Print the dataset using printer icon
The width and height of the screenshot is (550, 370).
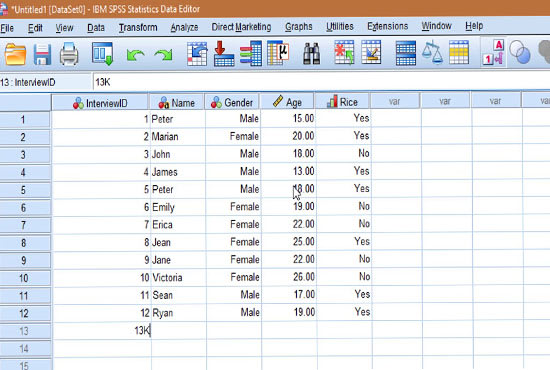(x=69, y=54)
